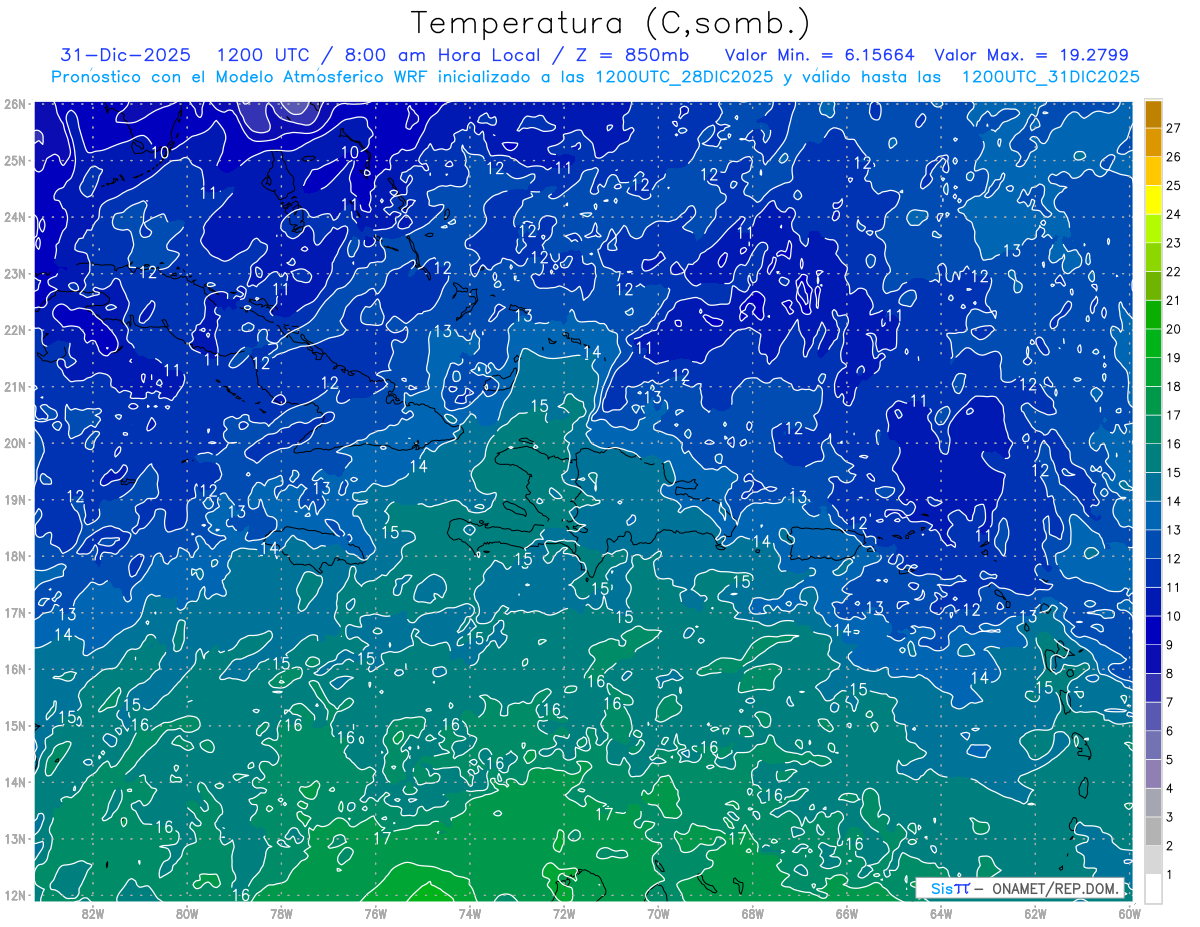Click the "74W" longitude axis label

pos(470,913)
